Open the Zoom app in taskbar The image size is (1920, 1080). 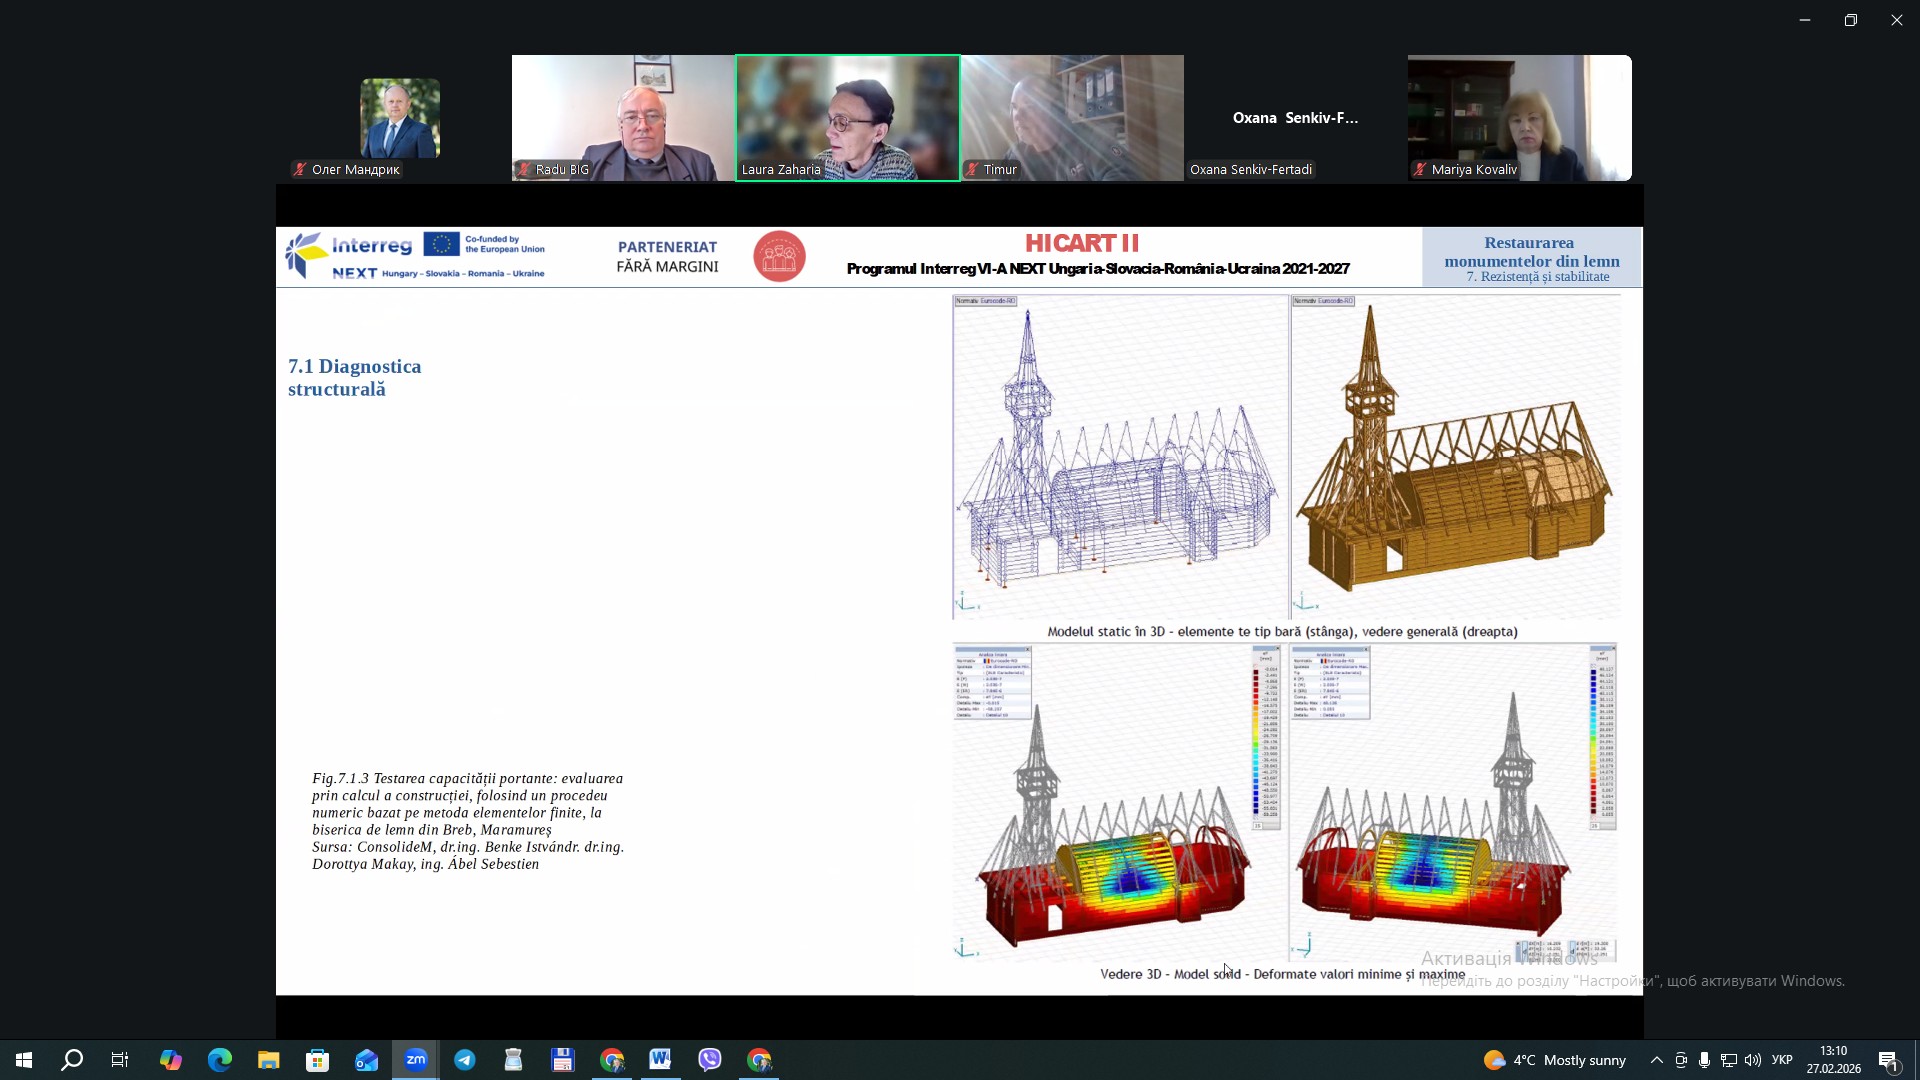pos(416,1060)
